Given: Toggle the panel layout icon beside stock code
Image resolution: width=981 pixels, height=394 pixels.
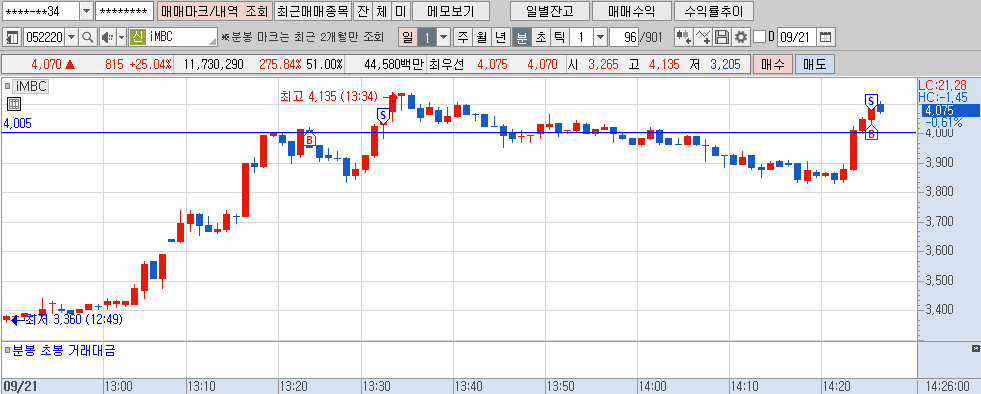Looking at the screenshot, I should [x=11, y=37].
